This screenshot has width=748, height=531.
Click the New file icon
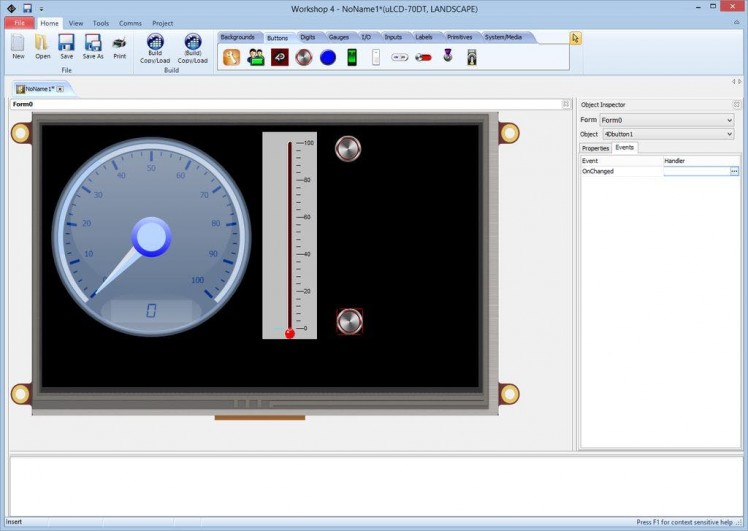click(x=18, y=44)
